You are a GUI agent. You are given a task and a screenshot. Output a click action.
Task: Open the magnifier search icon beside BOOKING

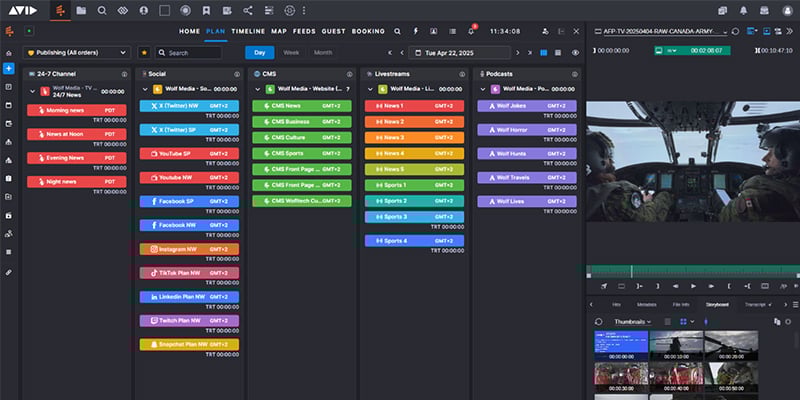[397, 31]
